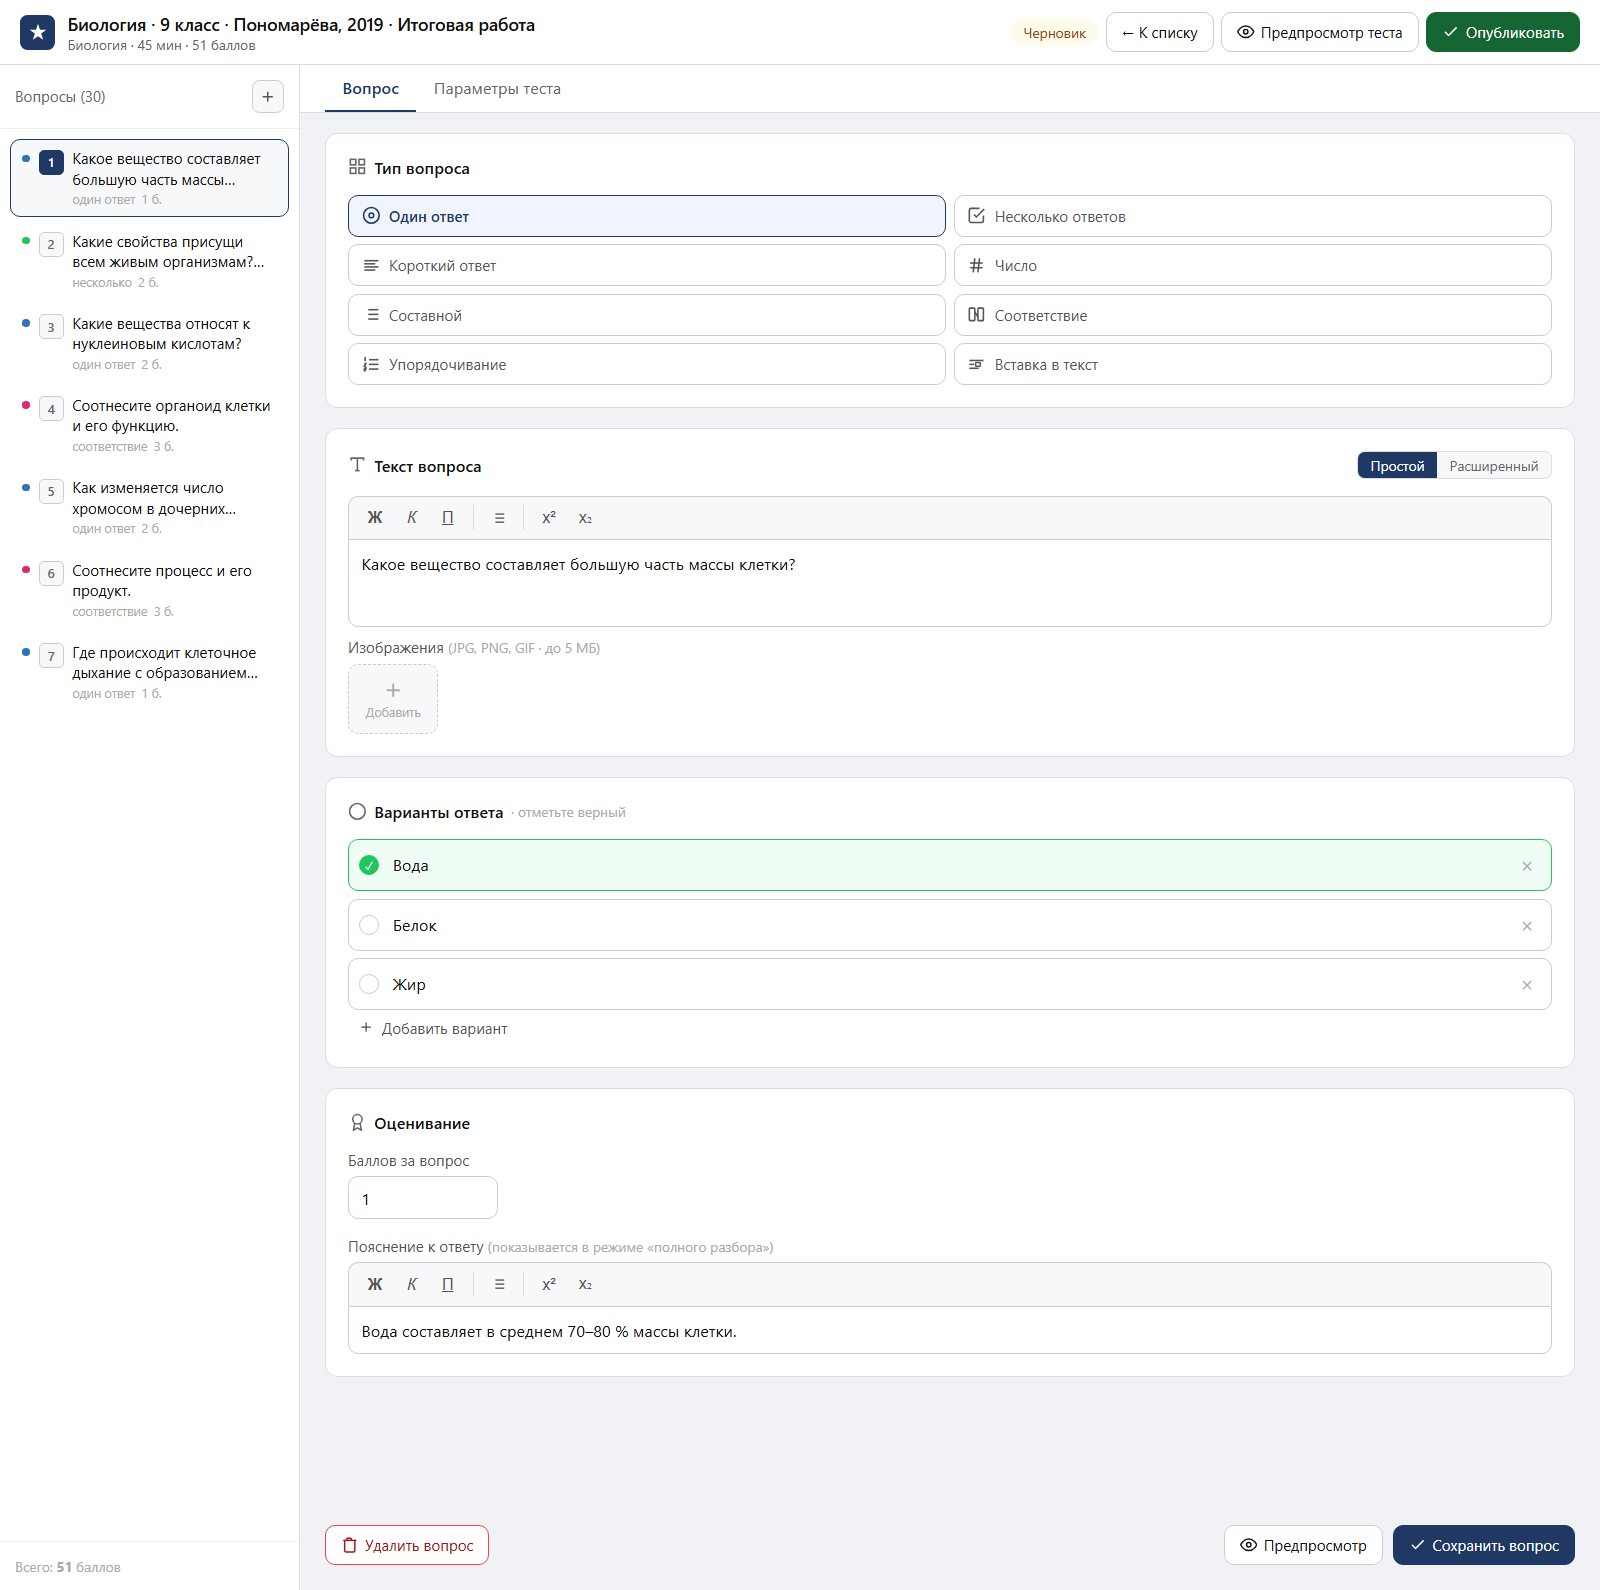Add an image with the Добавить tile
This screenshot has width=1600, height=1590.
[393, 699]
